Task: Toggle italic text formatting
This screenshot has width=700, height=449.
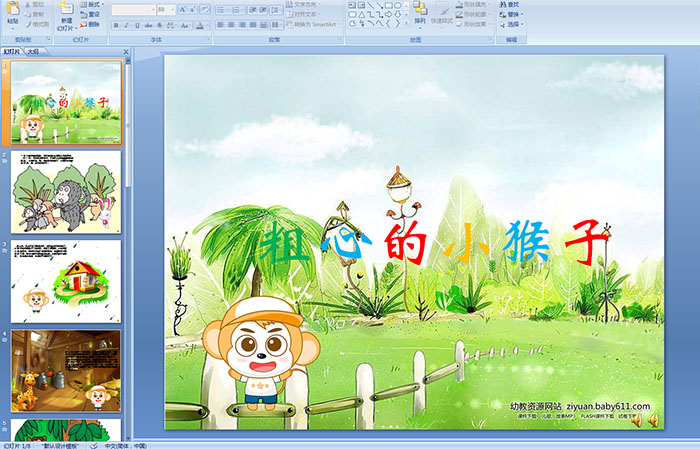Action: tap(124, 25)
